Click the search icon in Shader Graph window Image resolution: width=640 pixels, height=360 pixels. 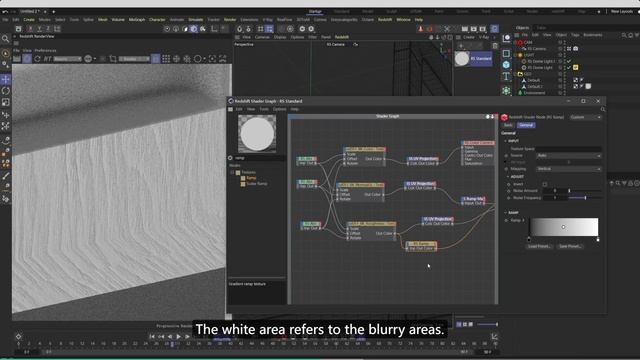point(603,109)
